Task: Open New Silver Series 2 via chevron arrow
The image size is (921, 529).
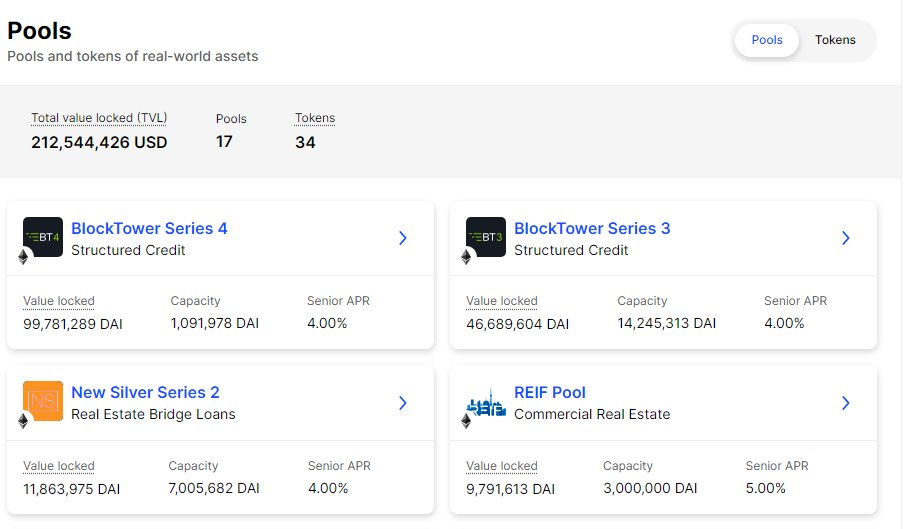Action: [403, 403]
